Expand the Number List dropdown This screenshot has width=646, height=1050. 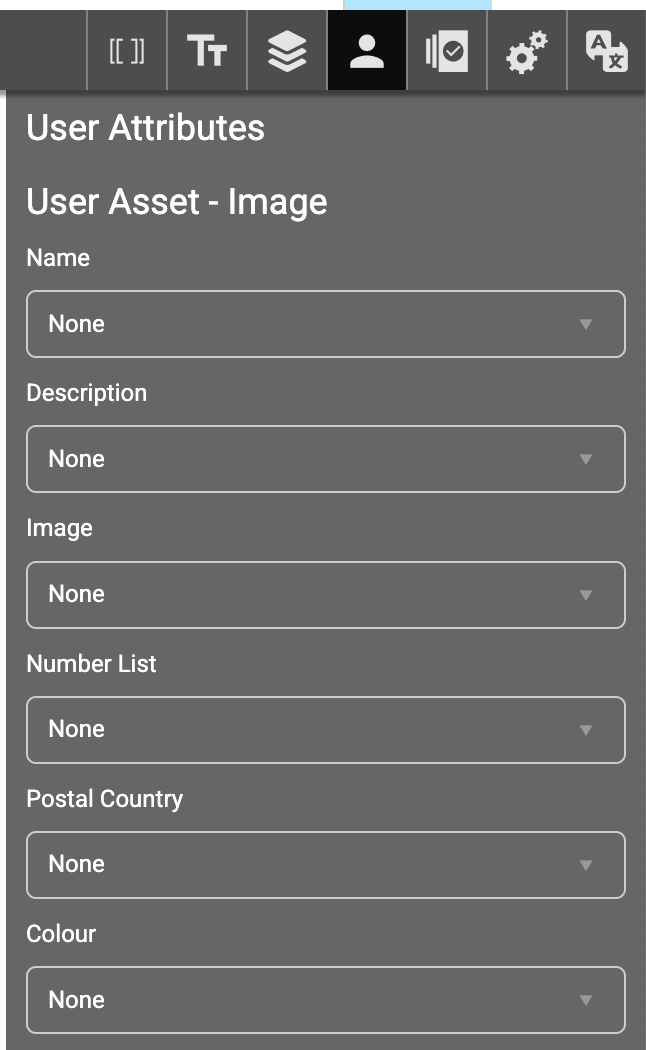[x=325, y=729]
